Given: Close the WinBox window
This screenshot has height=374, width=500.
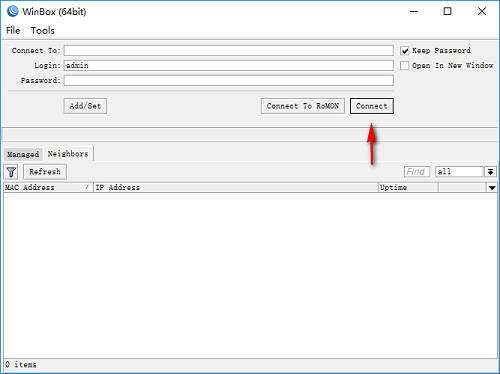Looking at the screenshot, I should point(482,12).
